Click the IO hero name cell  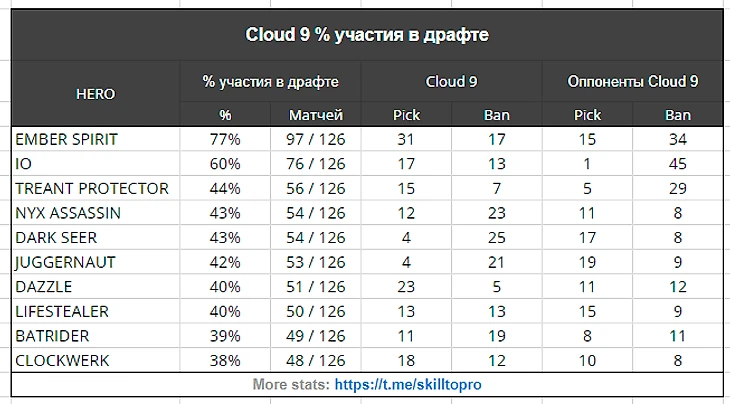point(24,164)
